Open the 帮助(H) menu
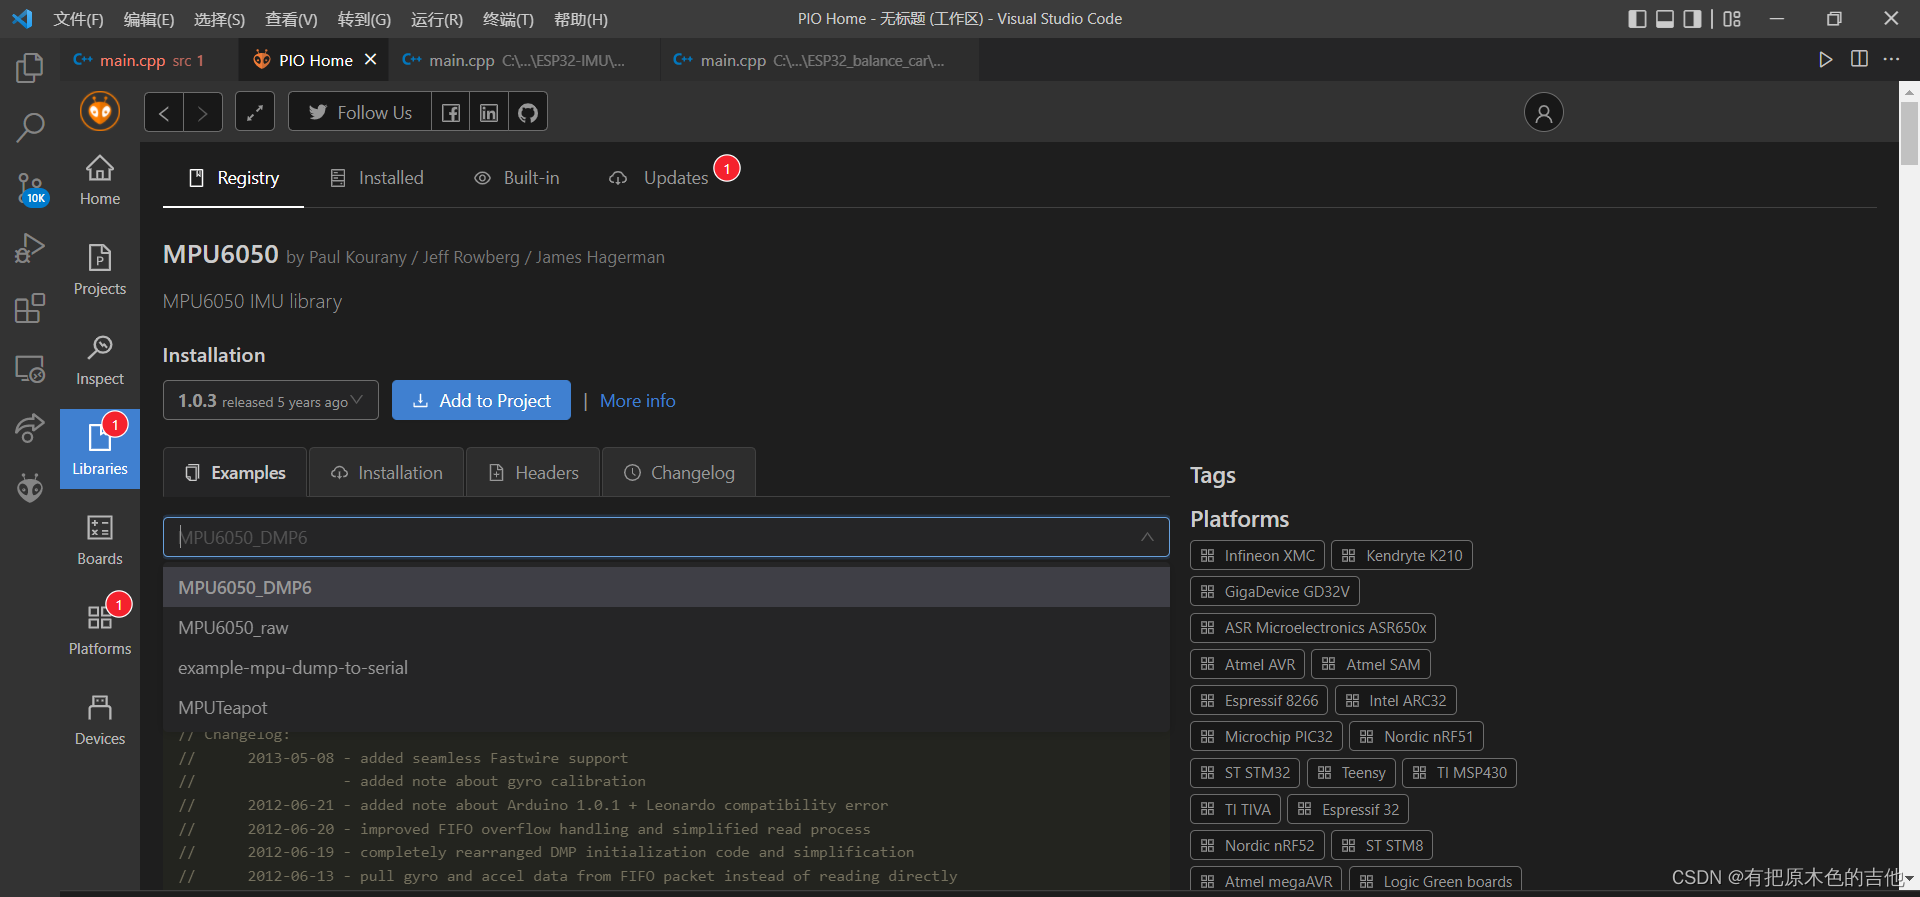1920x897 pixels. pyautogui.click(x=580, y=19)
